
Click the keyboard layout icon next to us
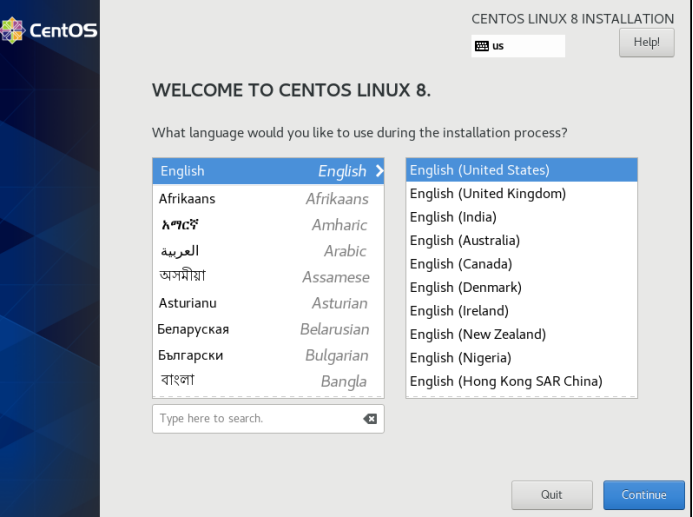481,46
